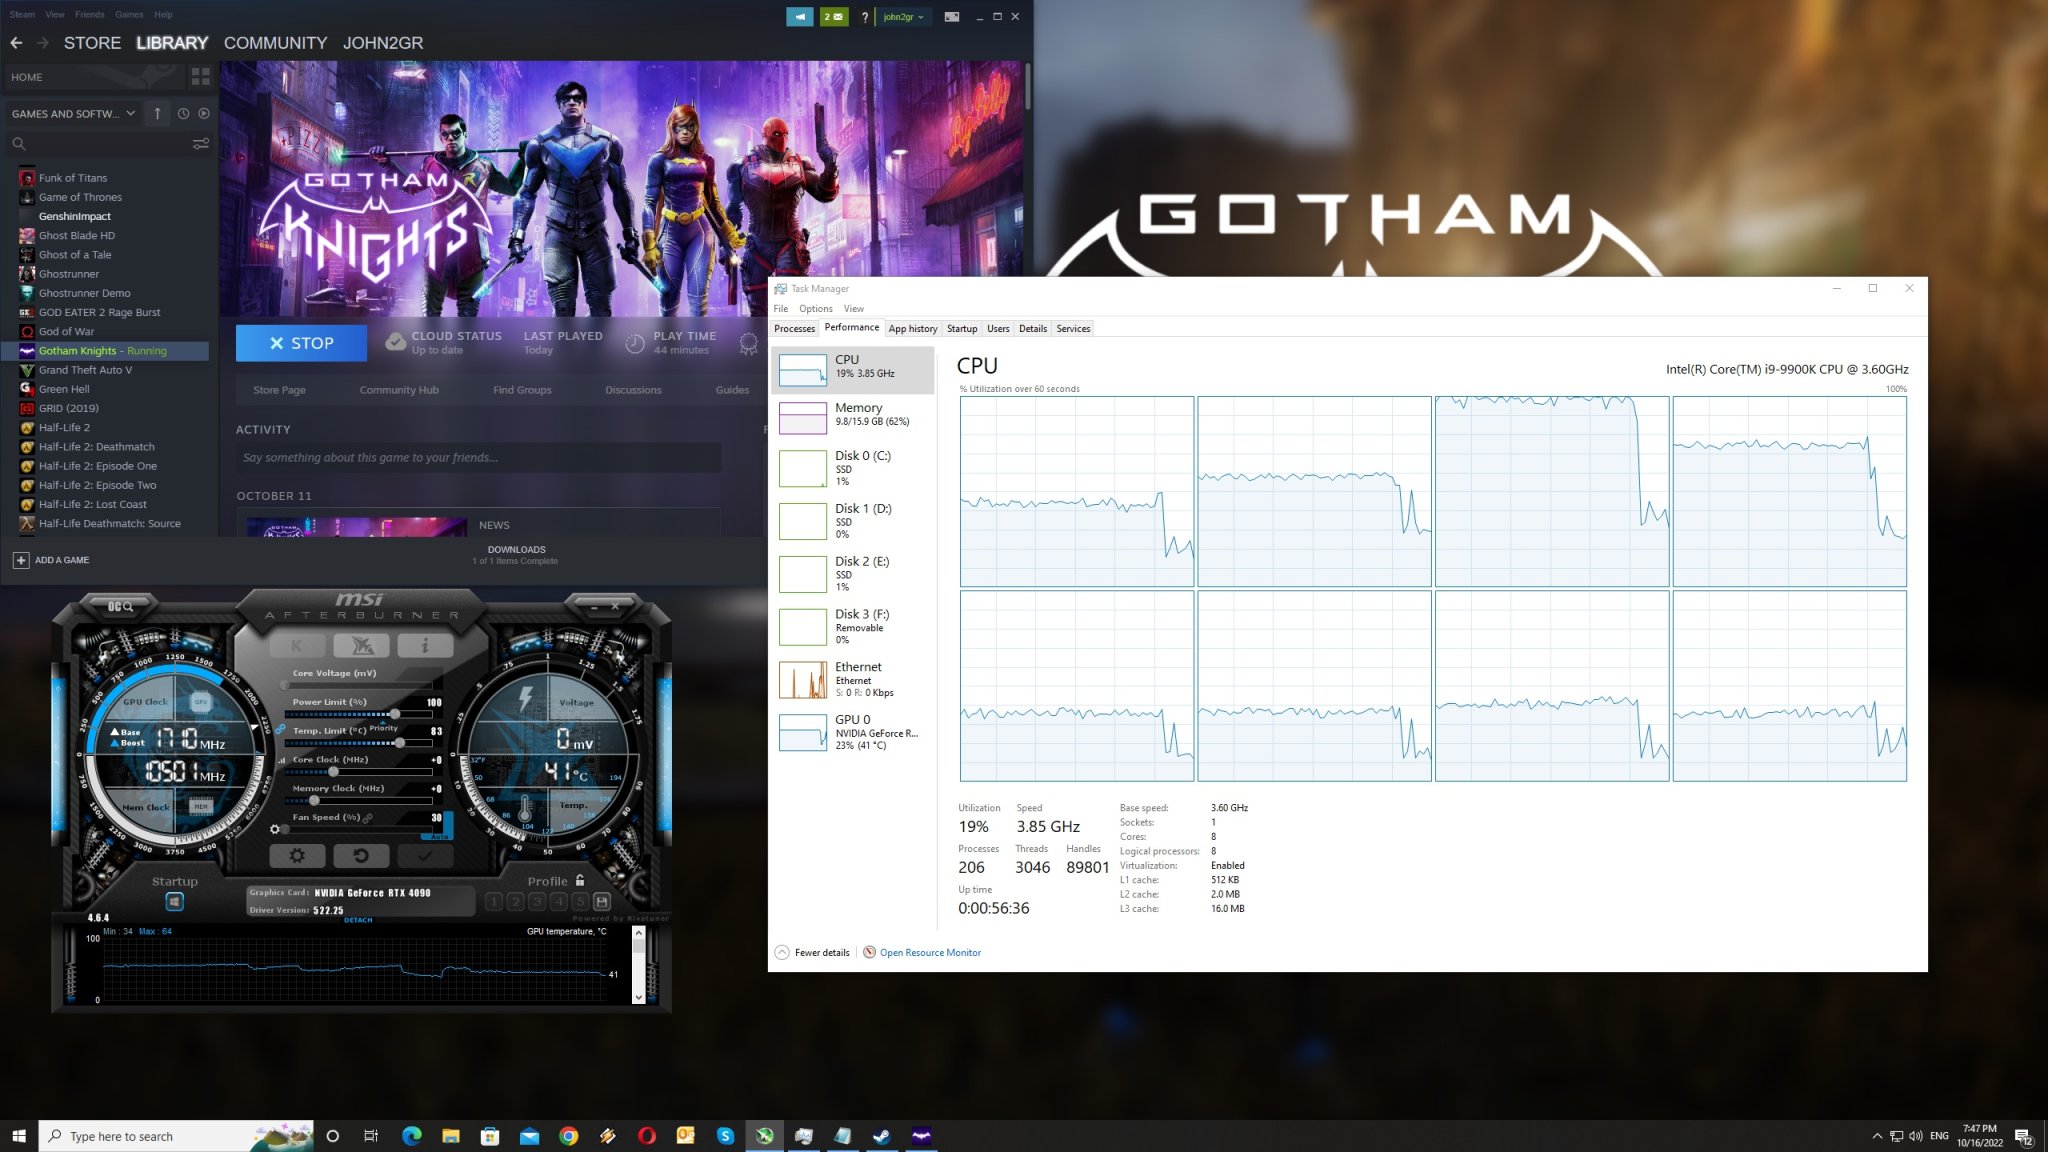Click the reset icon in Afterburner
This screenshot has height=1152, width=2048.
point(362,856)
